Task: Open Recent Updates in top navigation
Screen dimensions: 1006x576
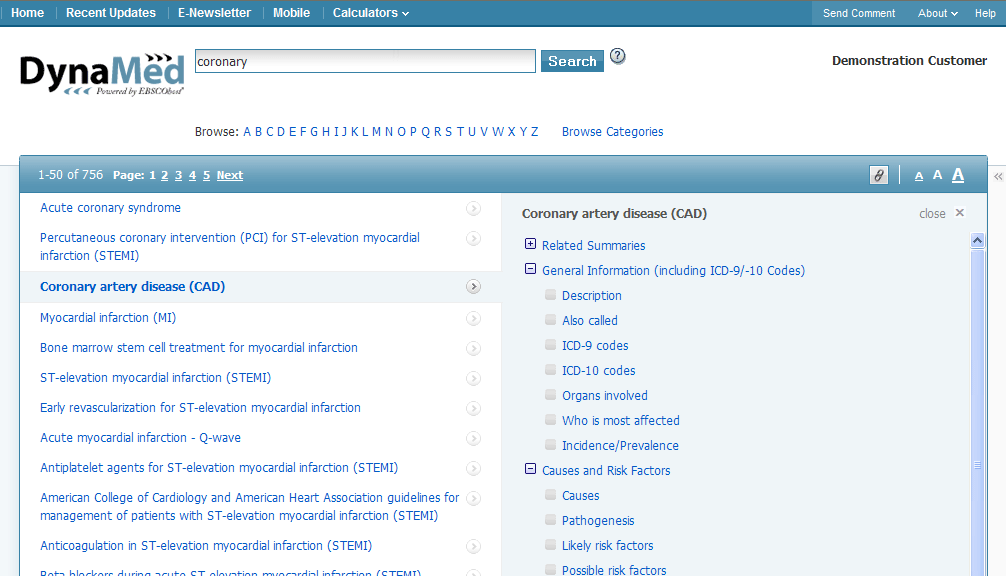Action: click(111, 13)
